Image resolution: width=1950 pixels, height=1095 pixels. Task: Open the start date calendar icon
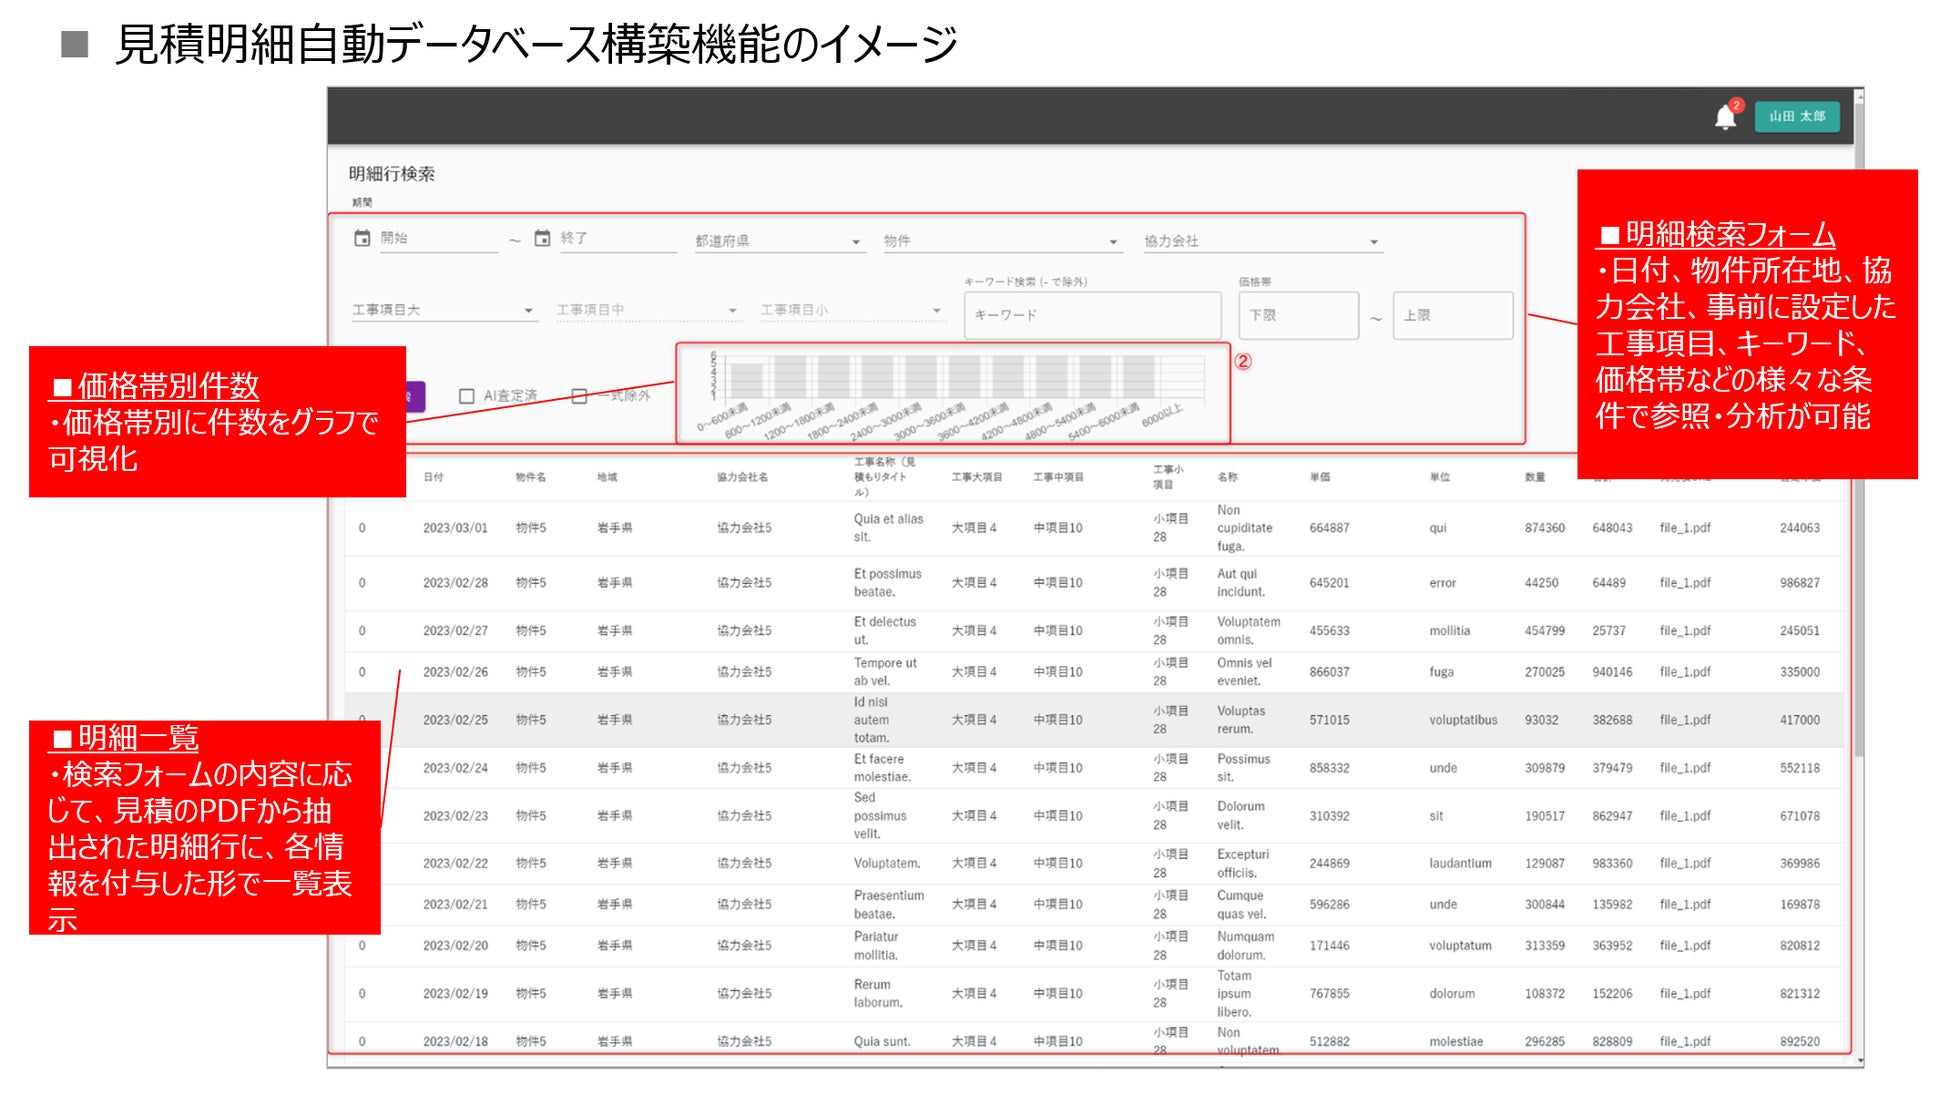(362, 238)
